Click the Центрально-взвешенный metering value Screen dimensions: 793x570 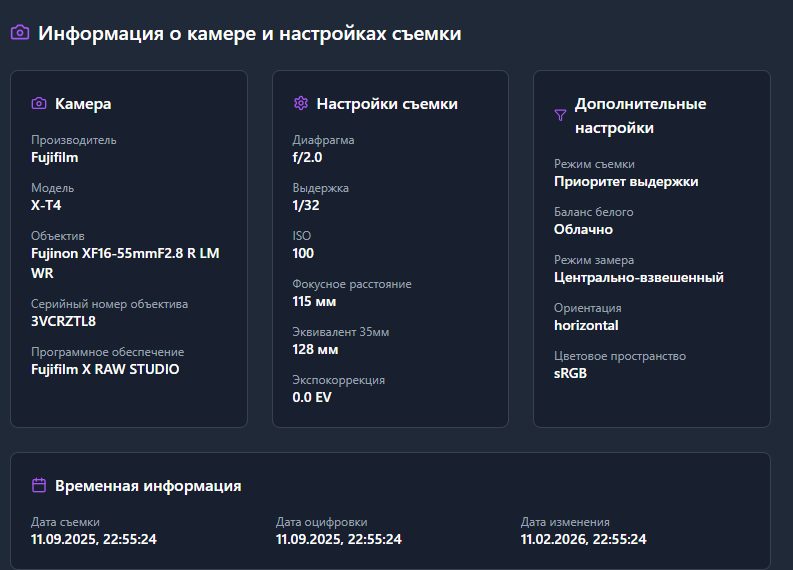[x=639, y=277]
